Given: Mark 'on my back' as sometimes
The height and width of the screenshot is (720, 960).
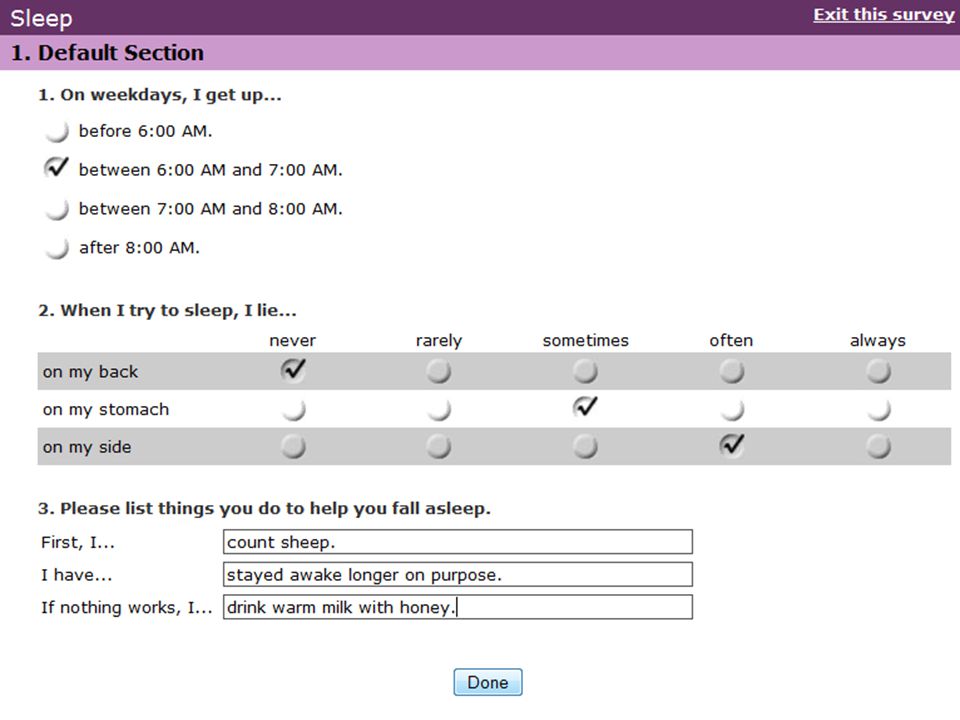Looking at the screenshot, I should point(585,371).
